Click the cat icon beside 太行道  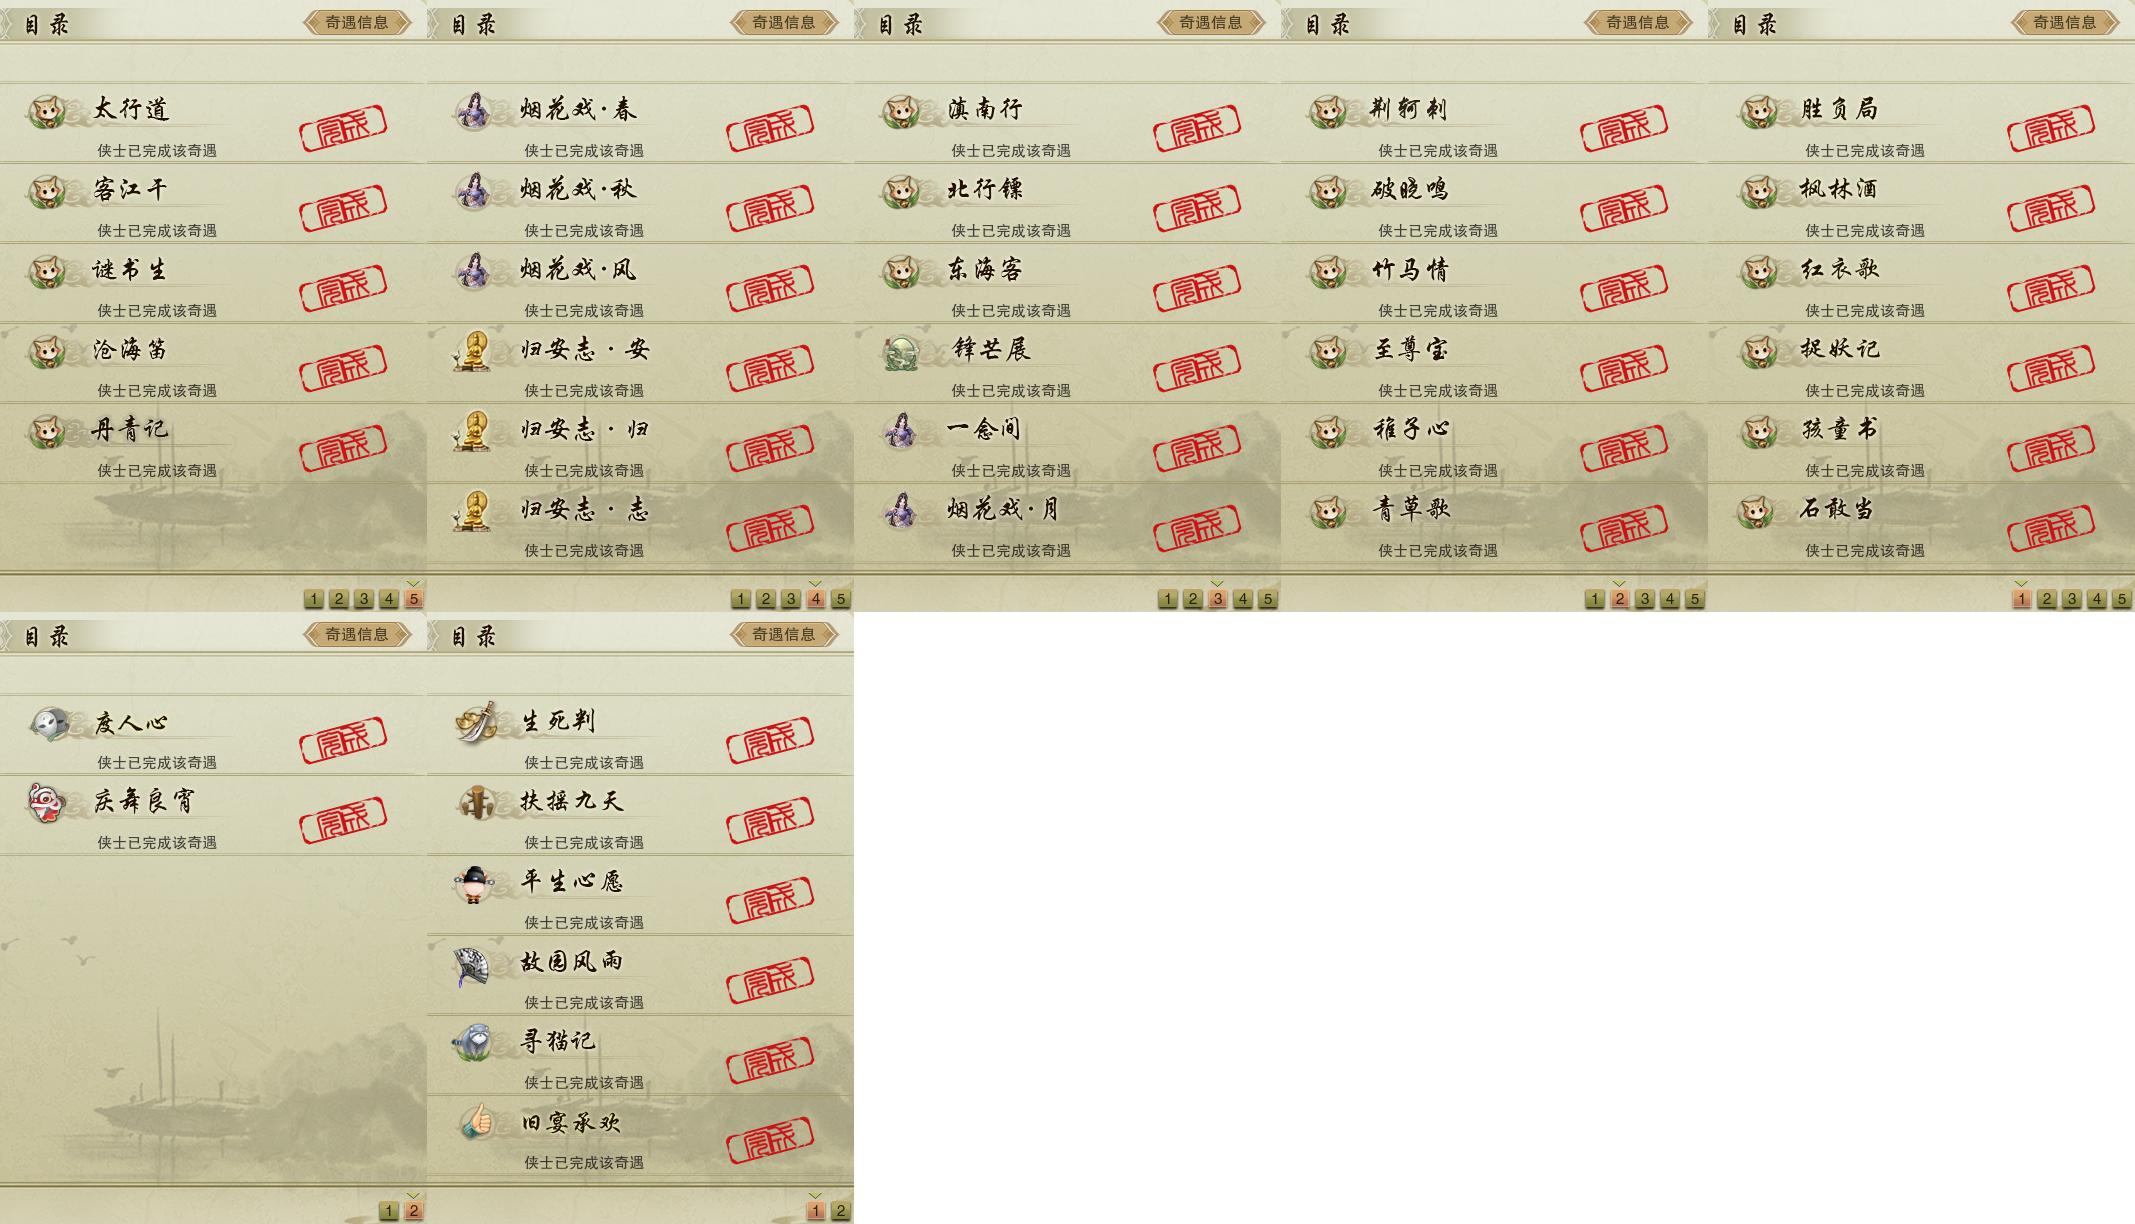tap(46, 110)
